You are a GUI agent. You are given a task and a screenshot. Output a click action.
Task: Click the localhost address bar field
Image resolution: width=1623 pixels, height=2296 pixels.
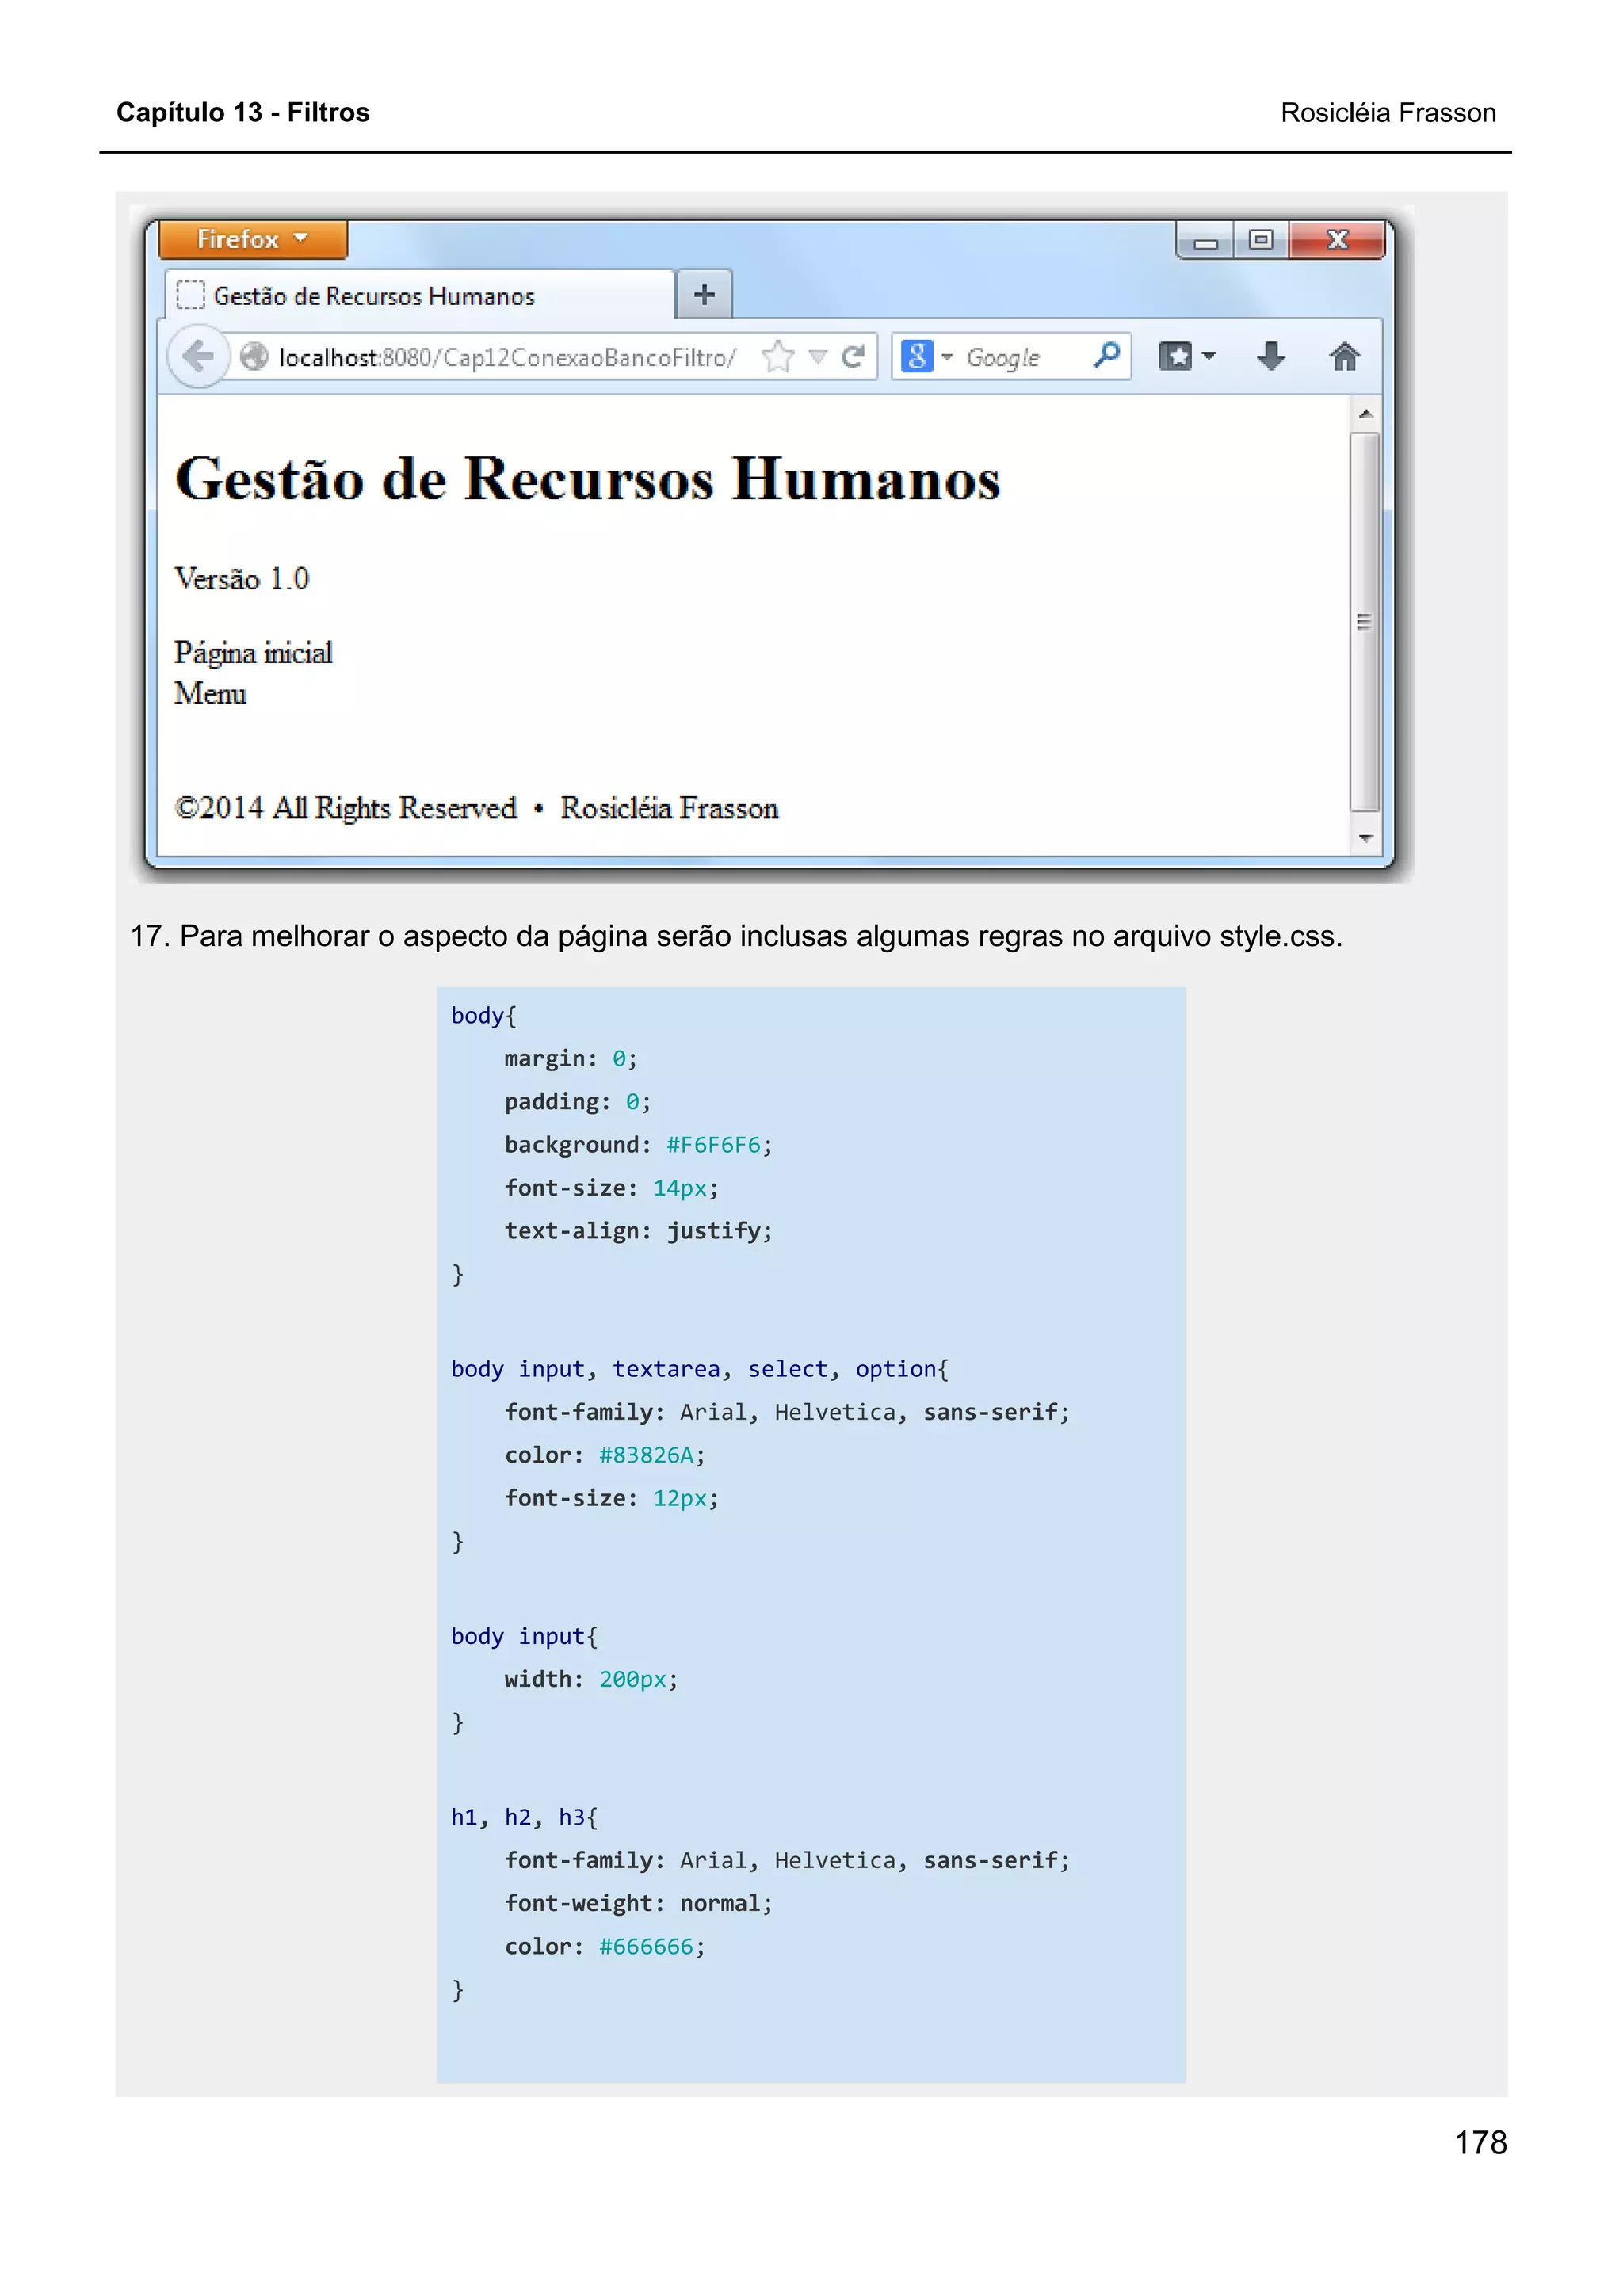(x=506, y=358)
